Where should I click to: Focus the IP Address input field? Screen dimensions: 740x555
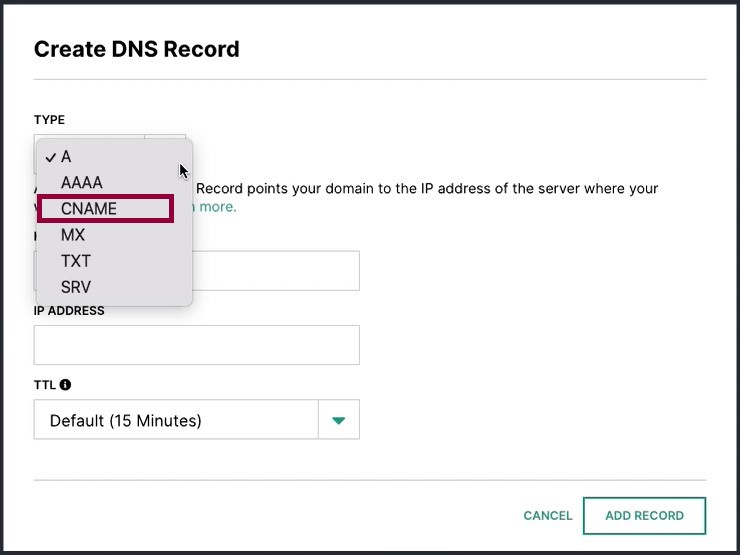coord(196,345)
